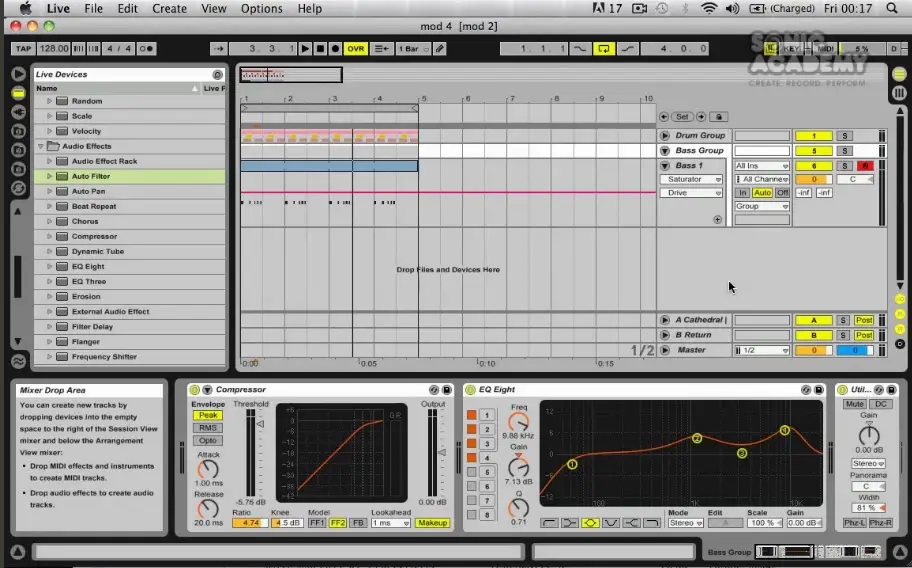Toggle the Bass 1 arm record button
The width and height of the screenshot is (912, 568).
coord(865,166)
